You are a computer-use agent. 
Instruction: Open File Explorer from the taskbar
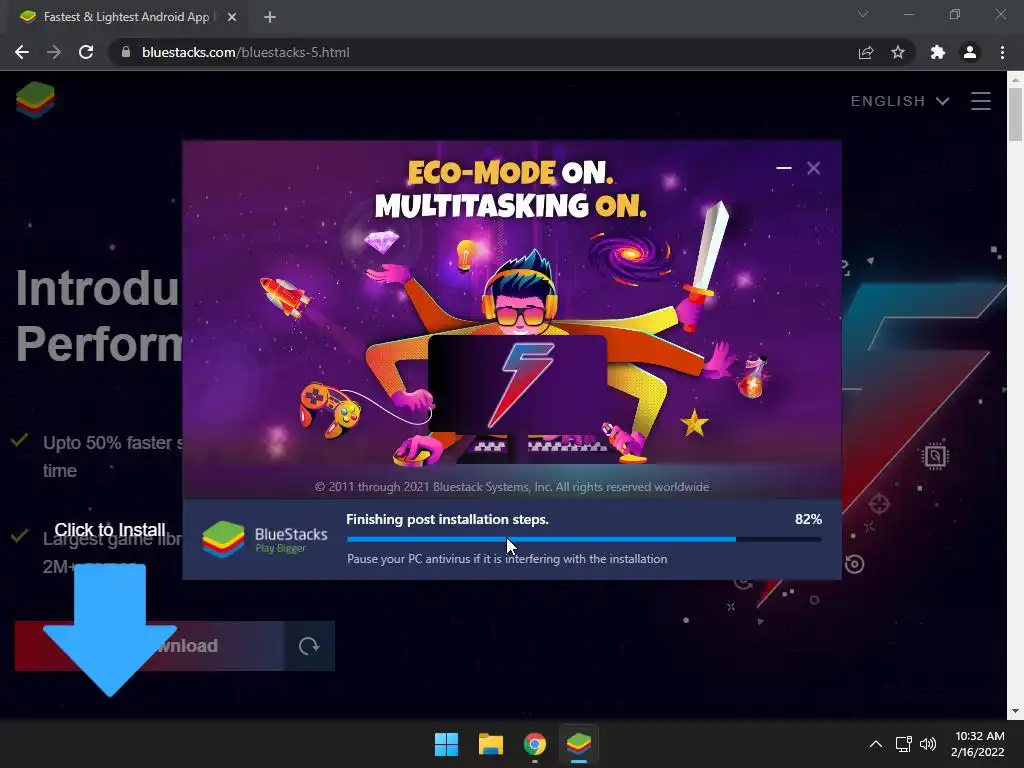point(490,744)
